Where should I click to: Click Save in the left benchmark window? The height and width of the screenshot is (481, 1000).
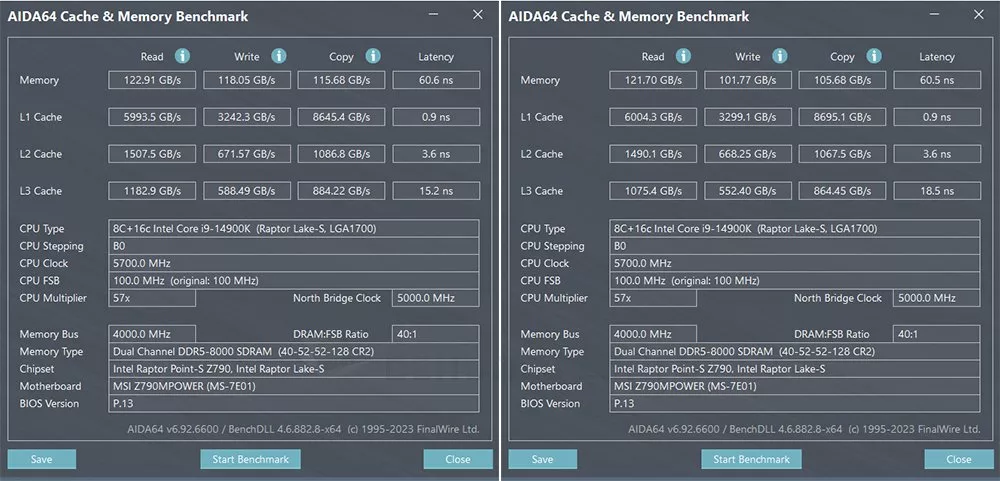pos(41,459)
